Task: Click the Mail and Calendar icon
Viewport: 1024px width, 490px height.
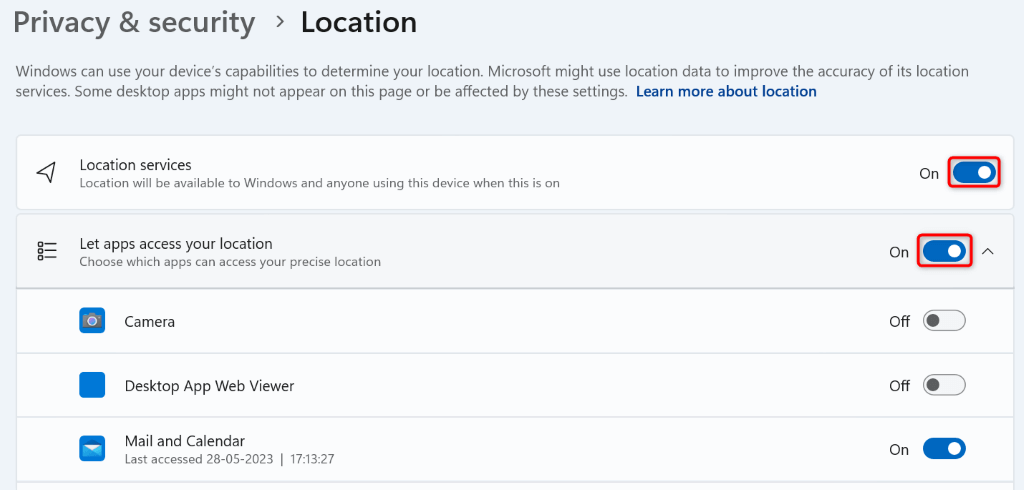Action: [92, 449]
